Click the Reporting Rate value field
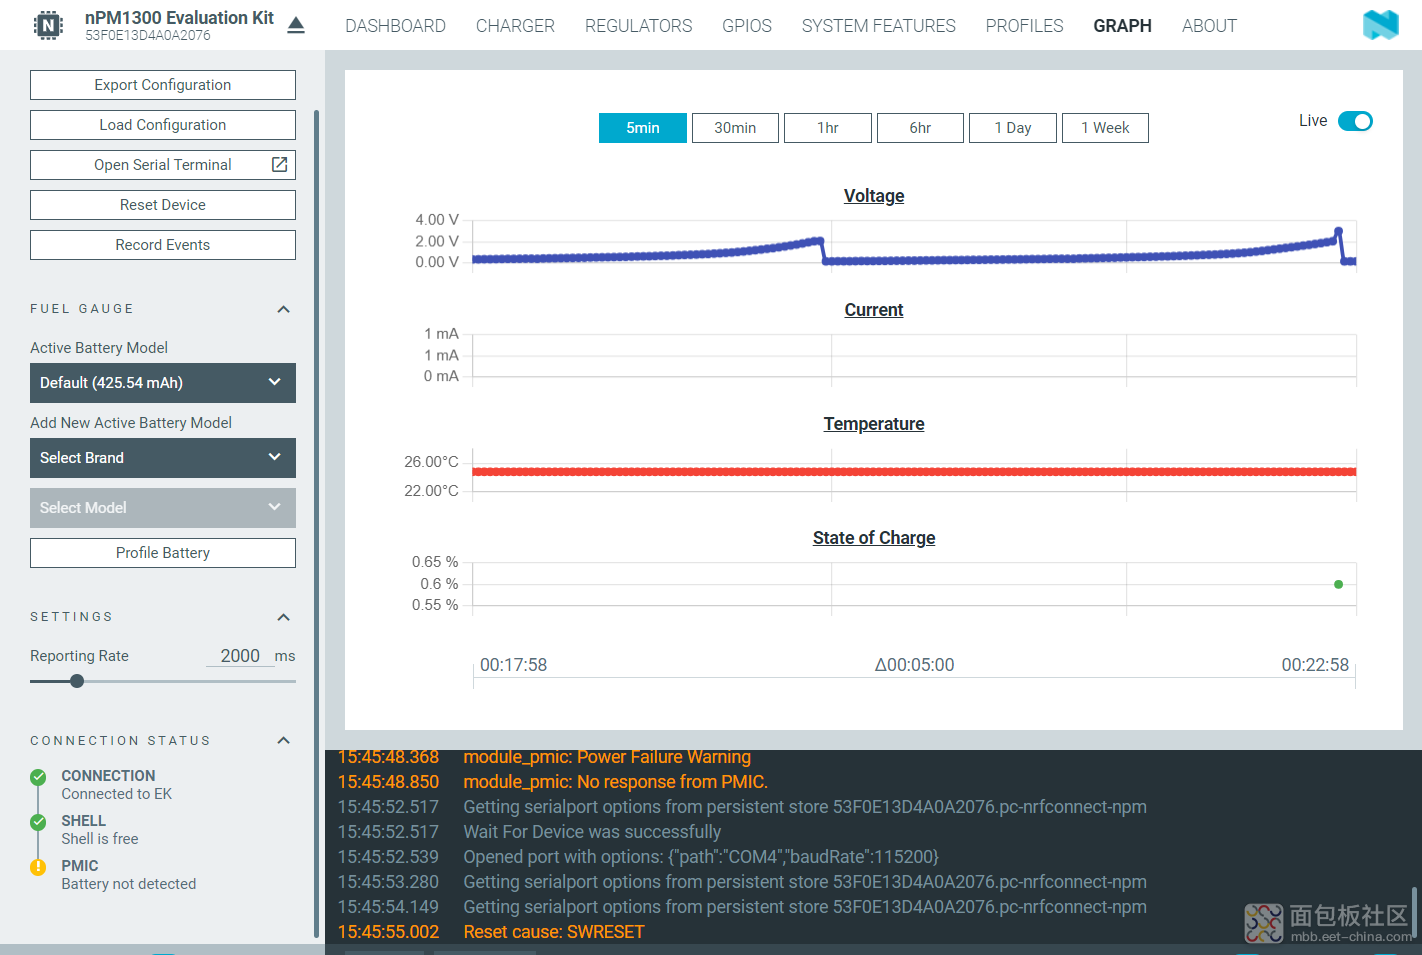The height and width of the screenshot is (955, 1422). [240, 656]
